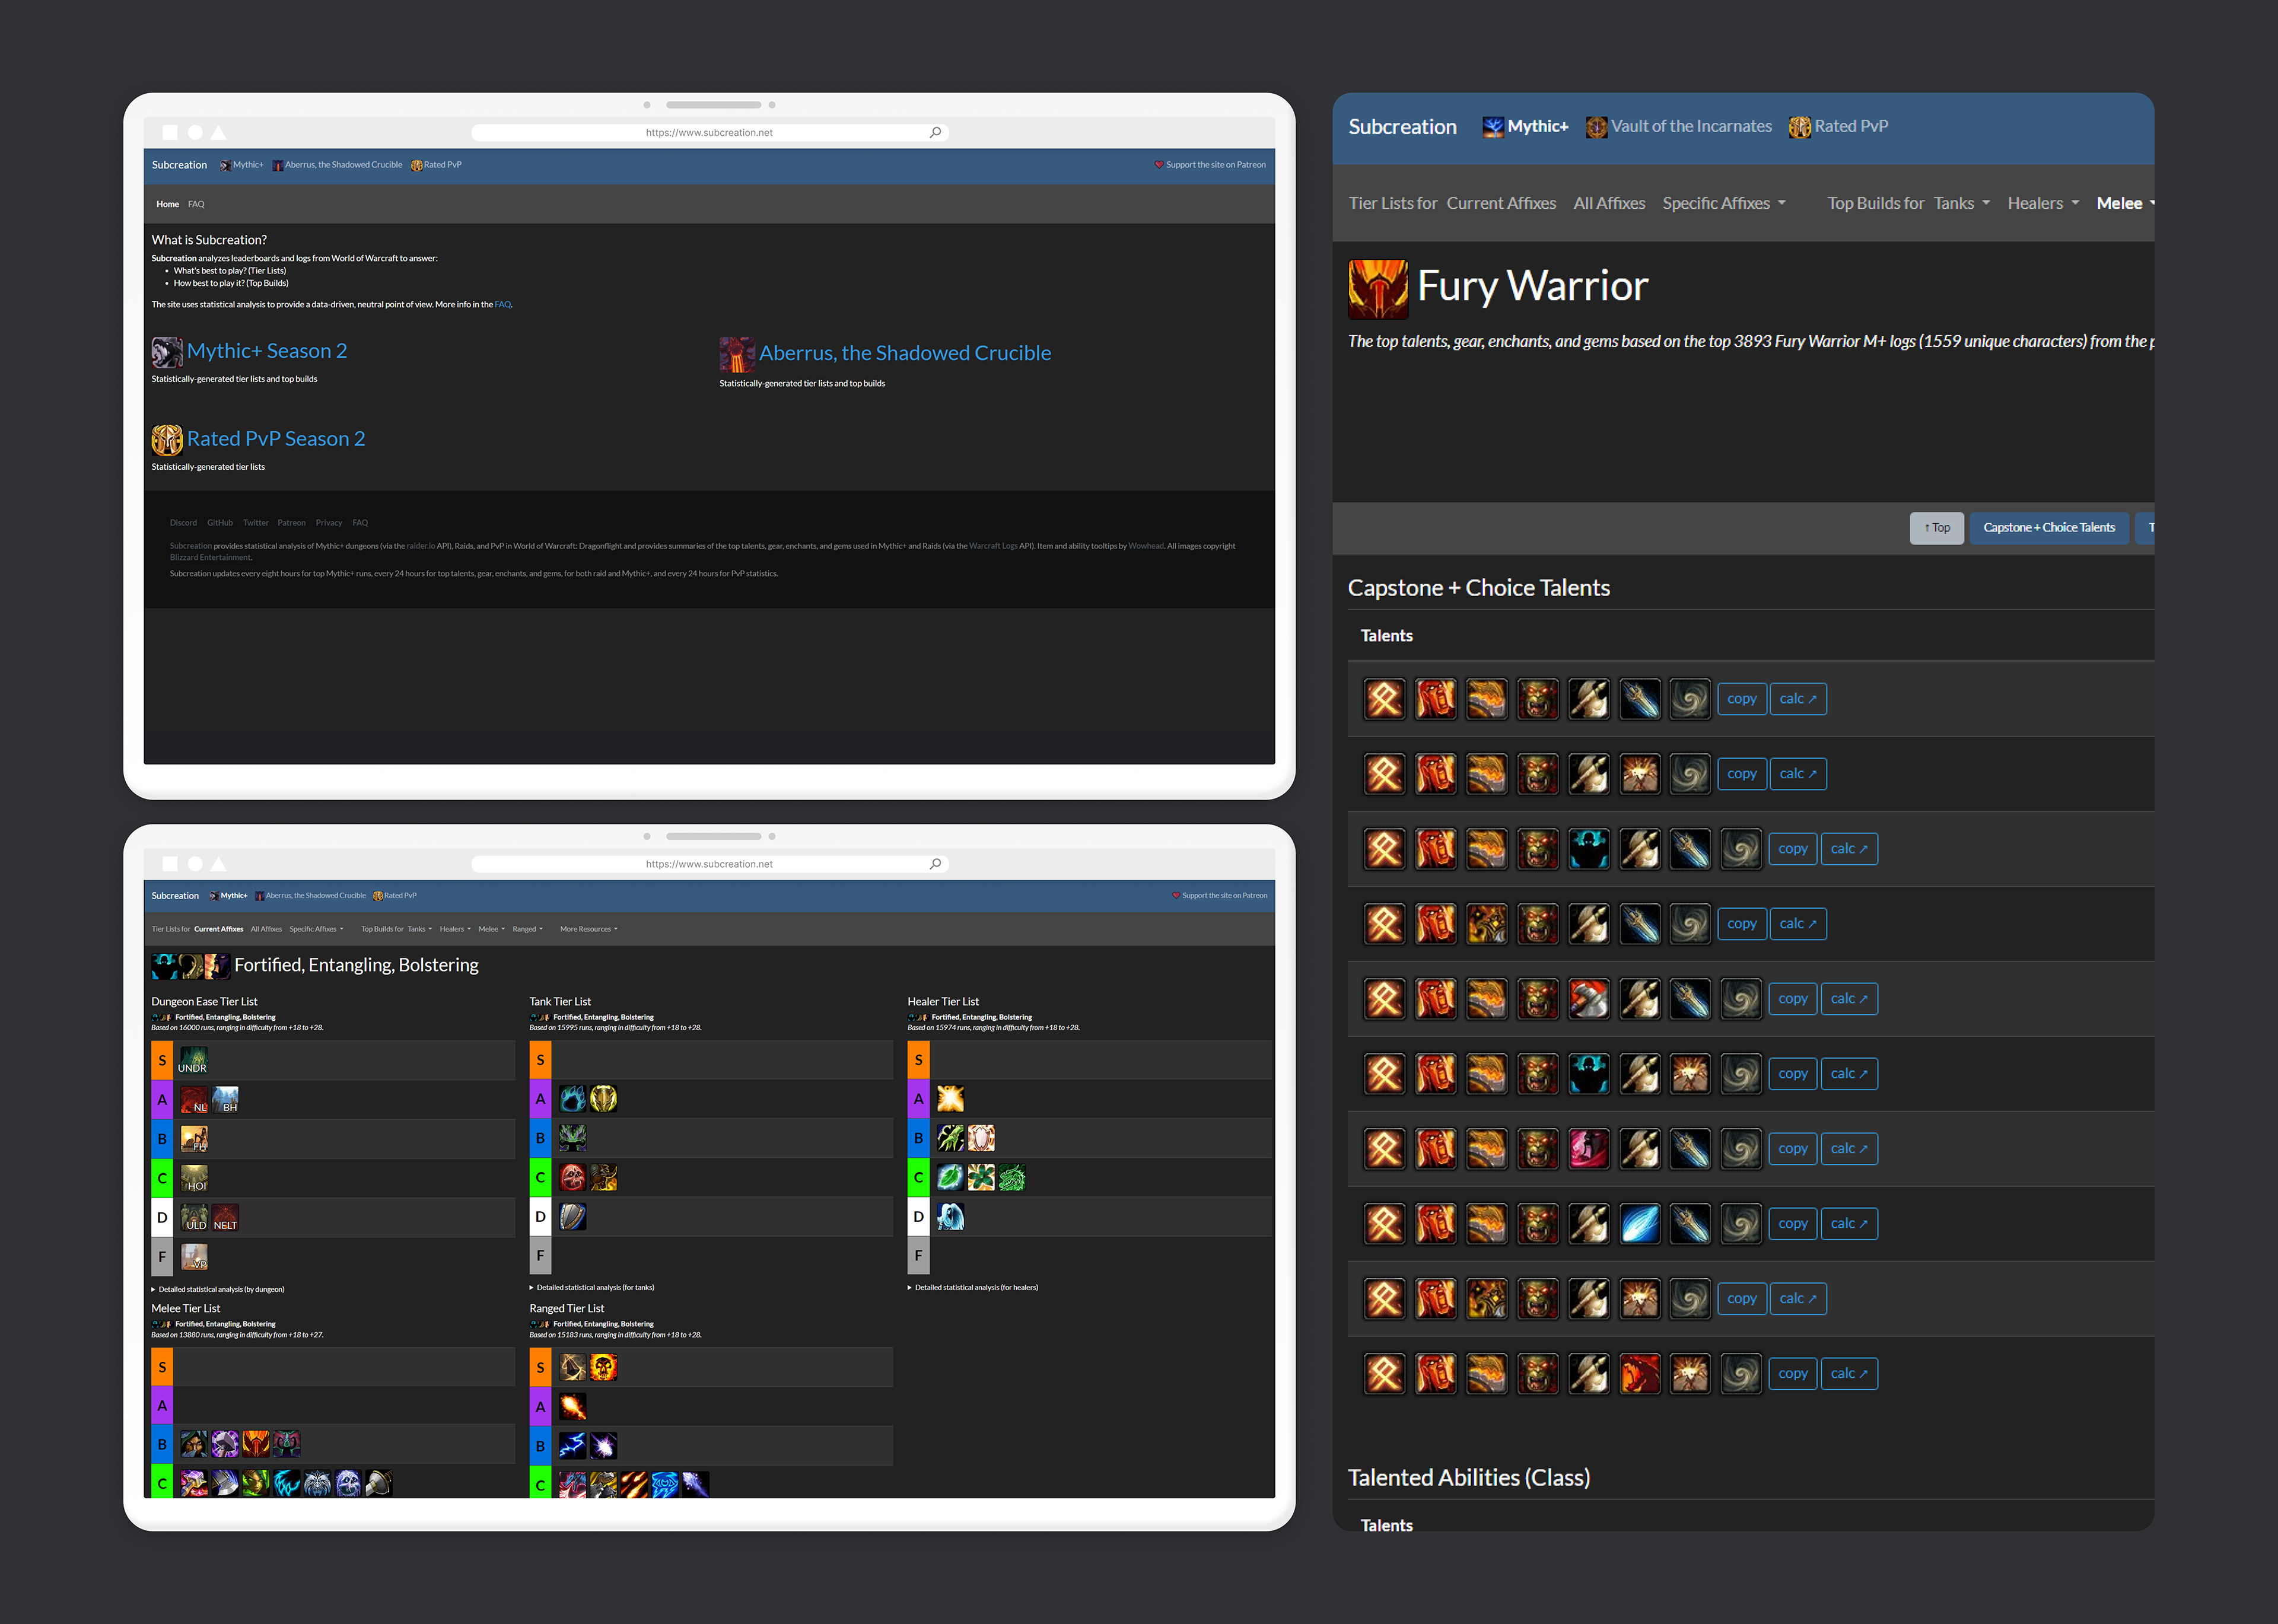Viewport: 2278px width, 1624px height.
Task: Click copy in the first talent build row
Action: (1742, 699)
